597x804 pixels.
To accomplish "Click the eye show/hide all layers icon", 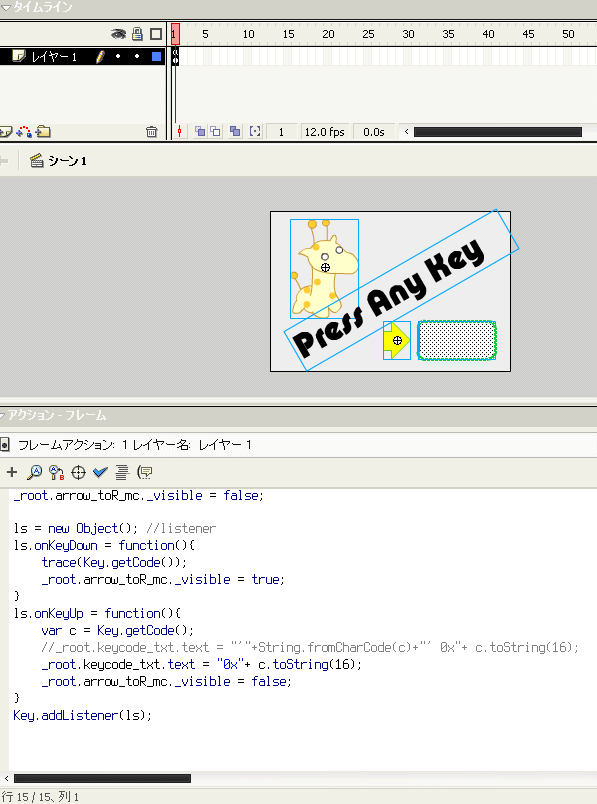I will point(118,34).
